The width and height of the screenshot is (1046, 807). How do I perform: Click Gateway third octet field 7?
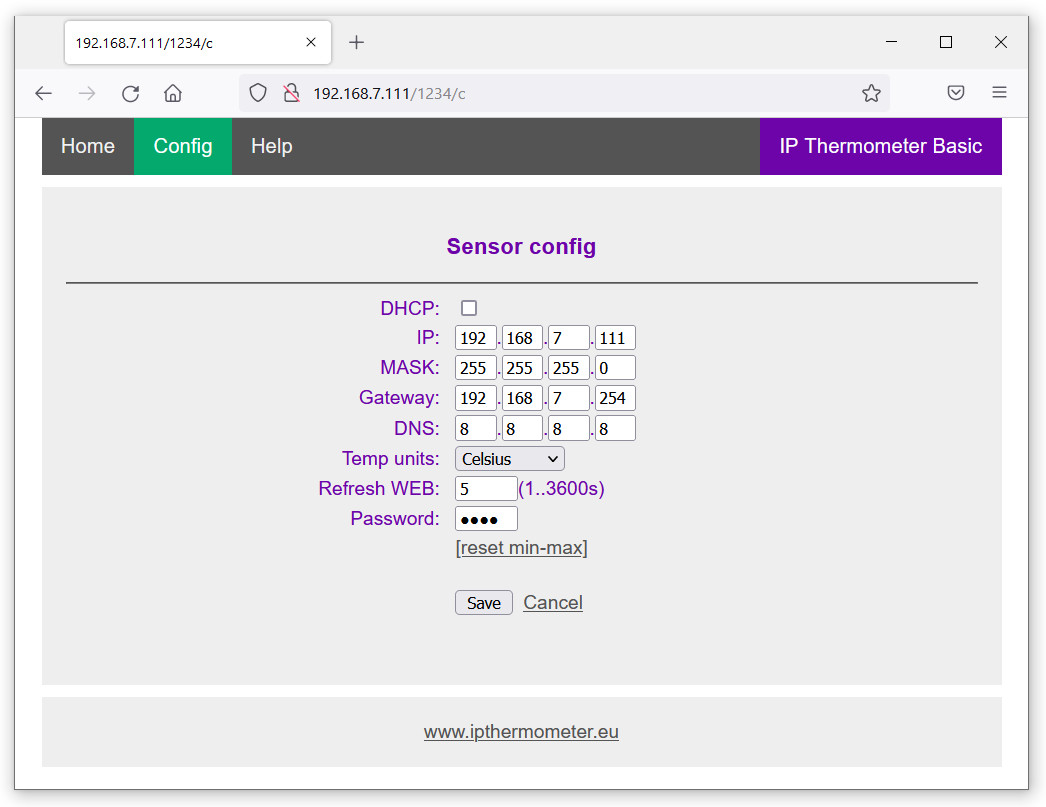pos(568,398)
